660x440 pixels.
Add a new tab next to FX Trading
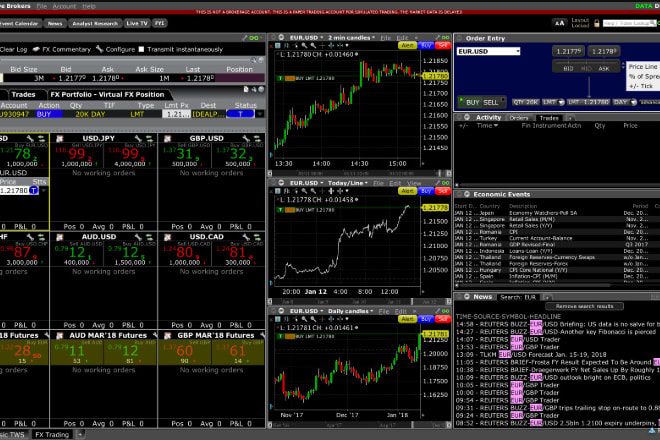click(80, 434)
